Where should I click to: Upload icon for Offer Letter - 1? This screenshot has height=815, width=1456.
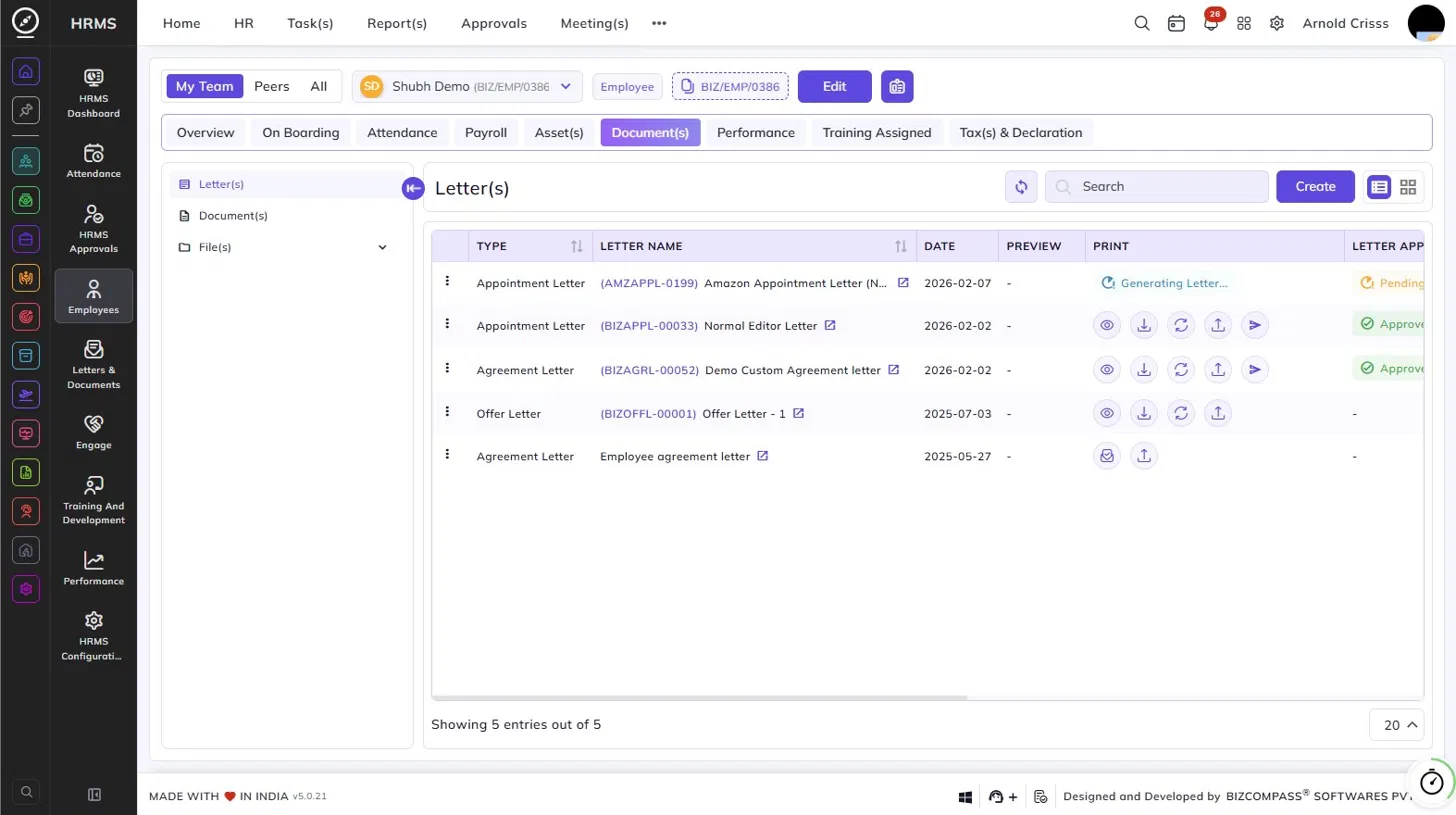pyautogui.click(x=1218, y=413)
